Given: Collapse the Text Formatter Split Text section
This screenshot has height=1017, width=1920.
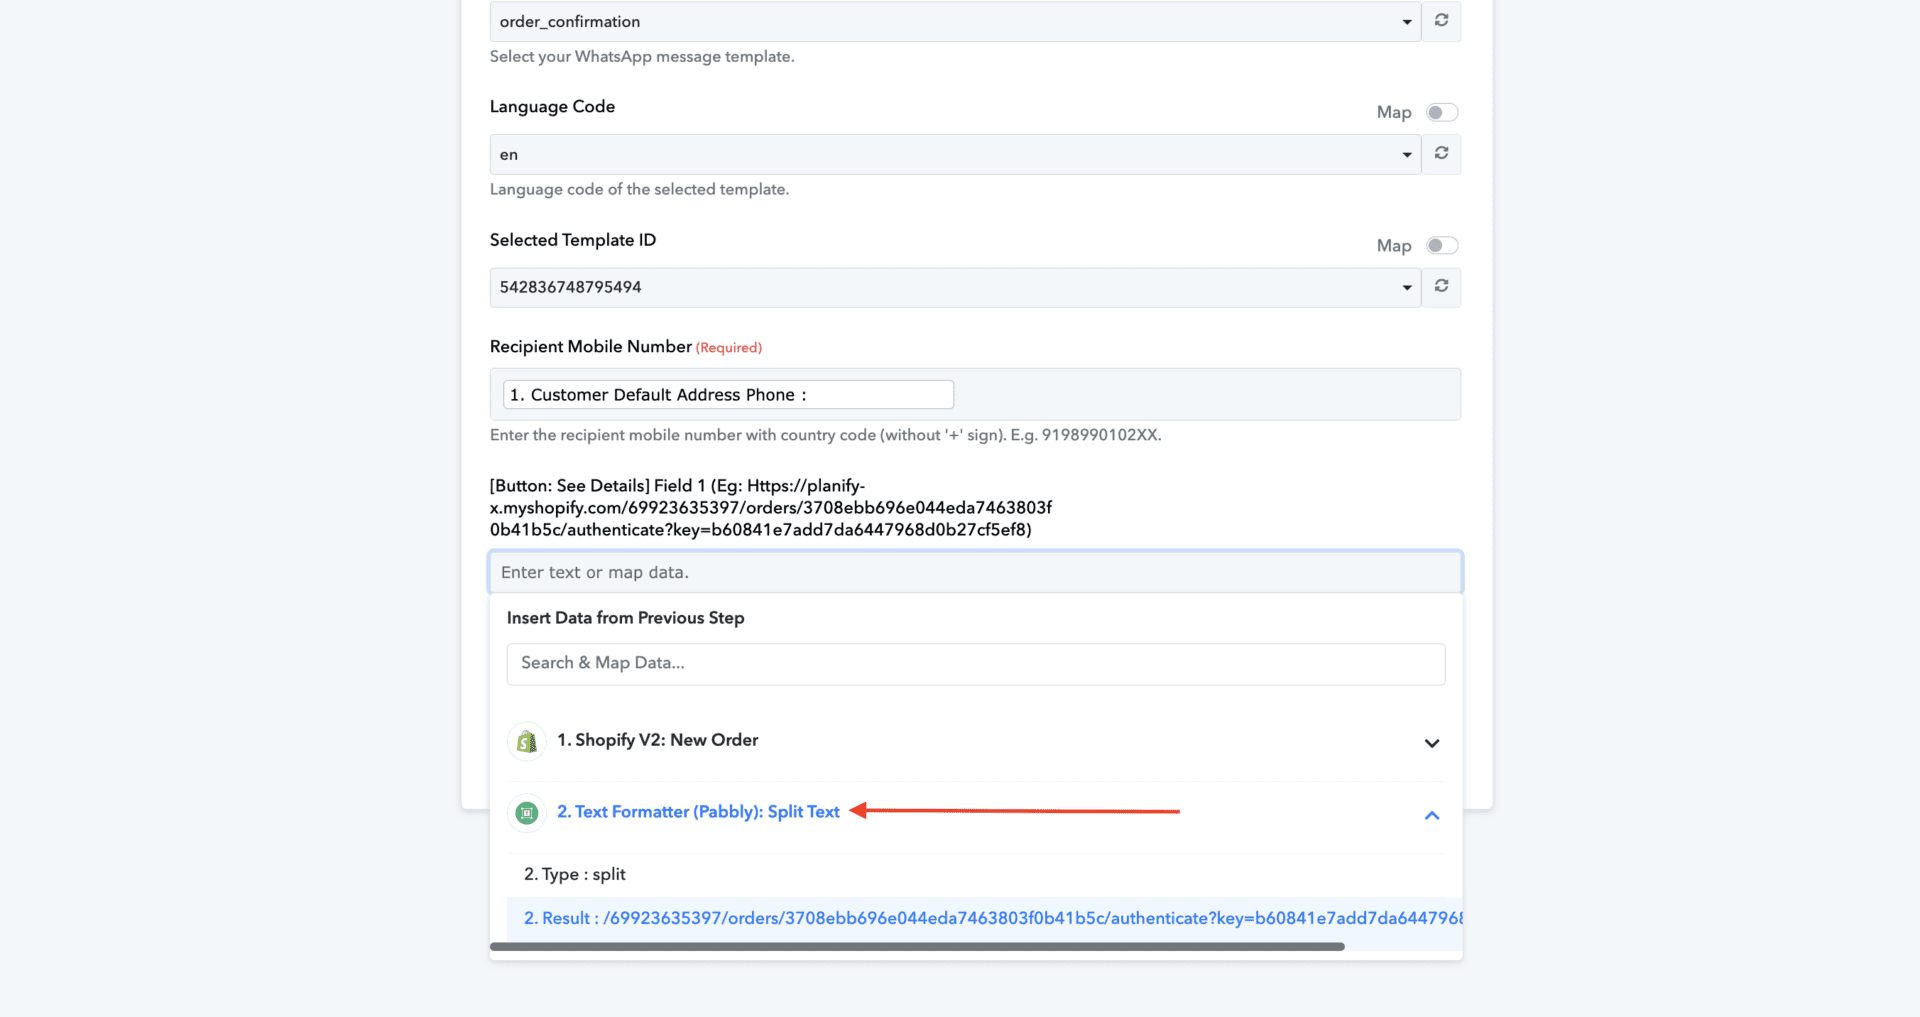Looking at the screenshot, I should (1431, 815).
